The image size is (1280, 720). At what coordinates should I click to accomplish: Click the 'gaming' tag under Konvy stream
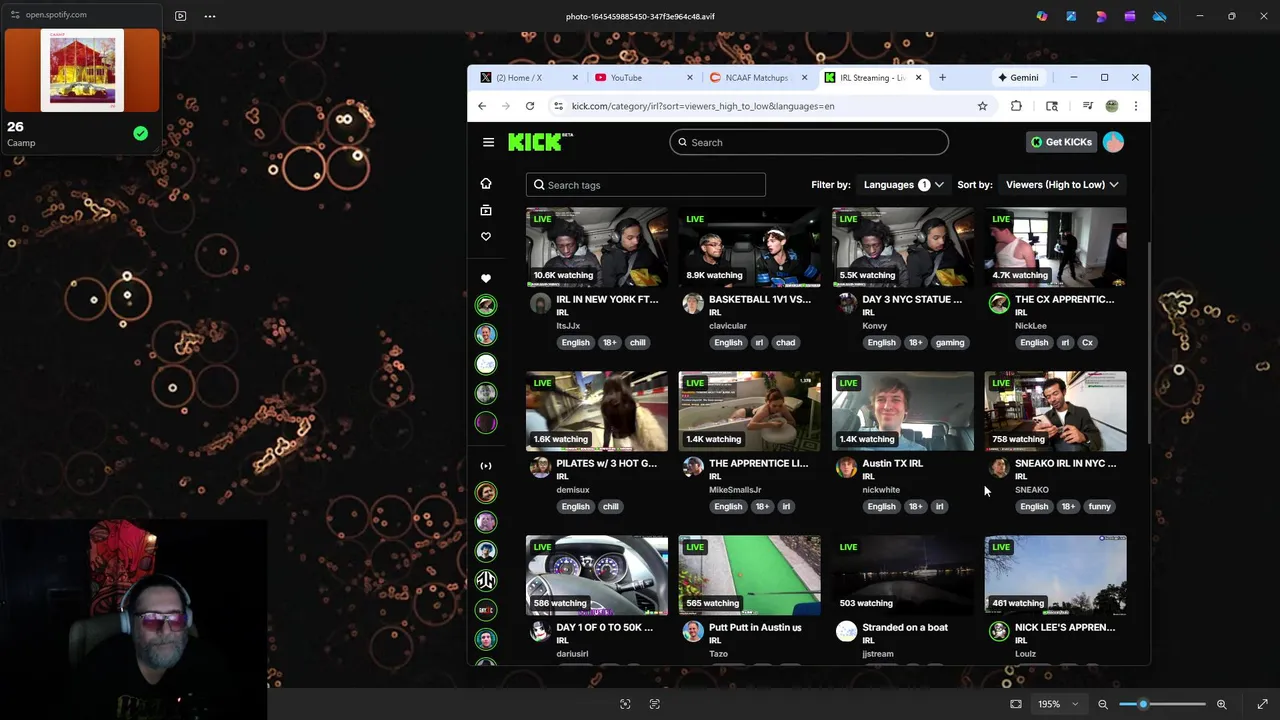click(x=950, y=342)
